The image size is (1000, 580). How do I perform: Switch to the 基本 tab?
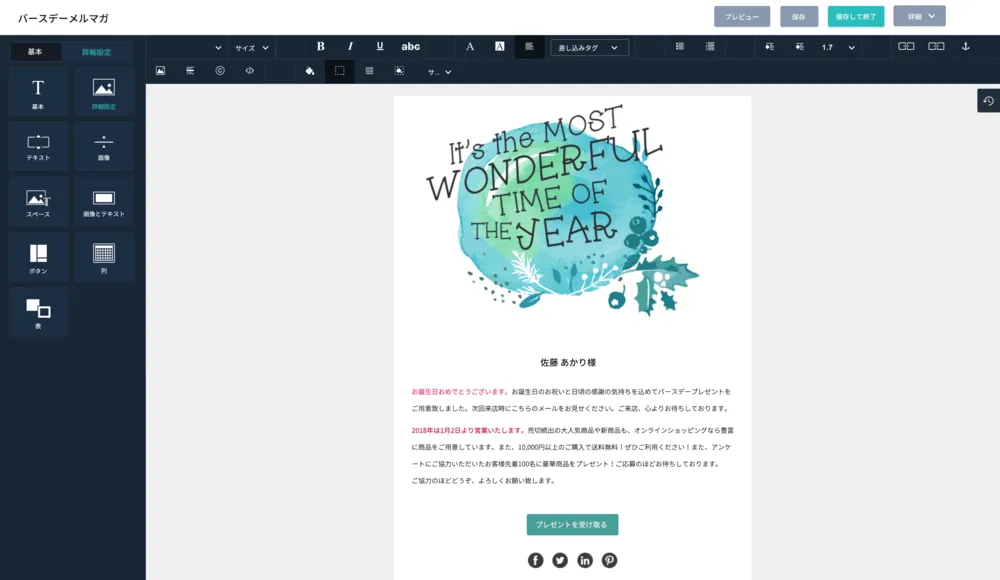tap(35, 51)
